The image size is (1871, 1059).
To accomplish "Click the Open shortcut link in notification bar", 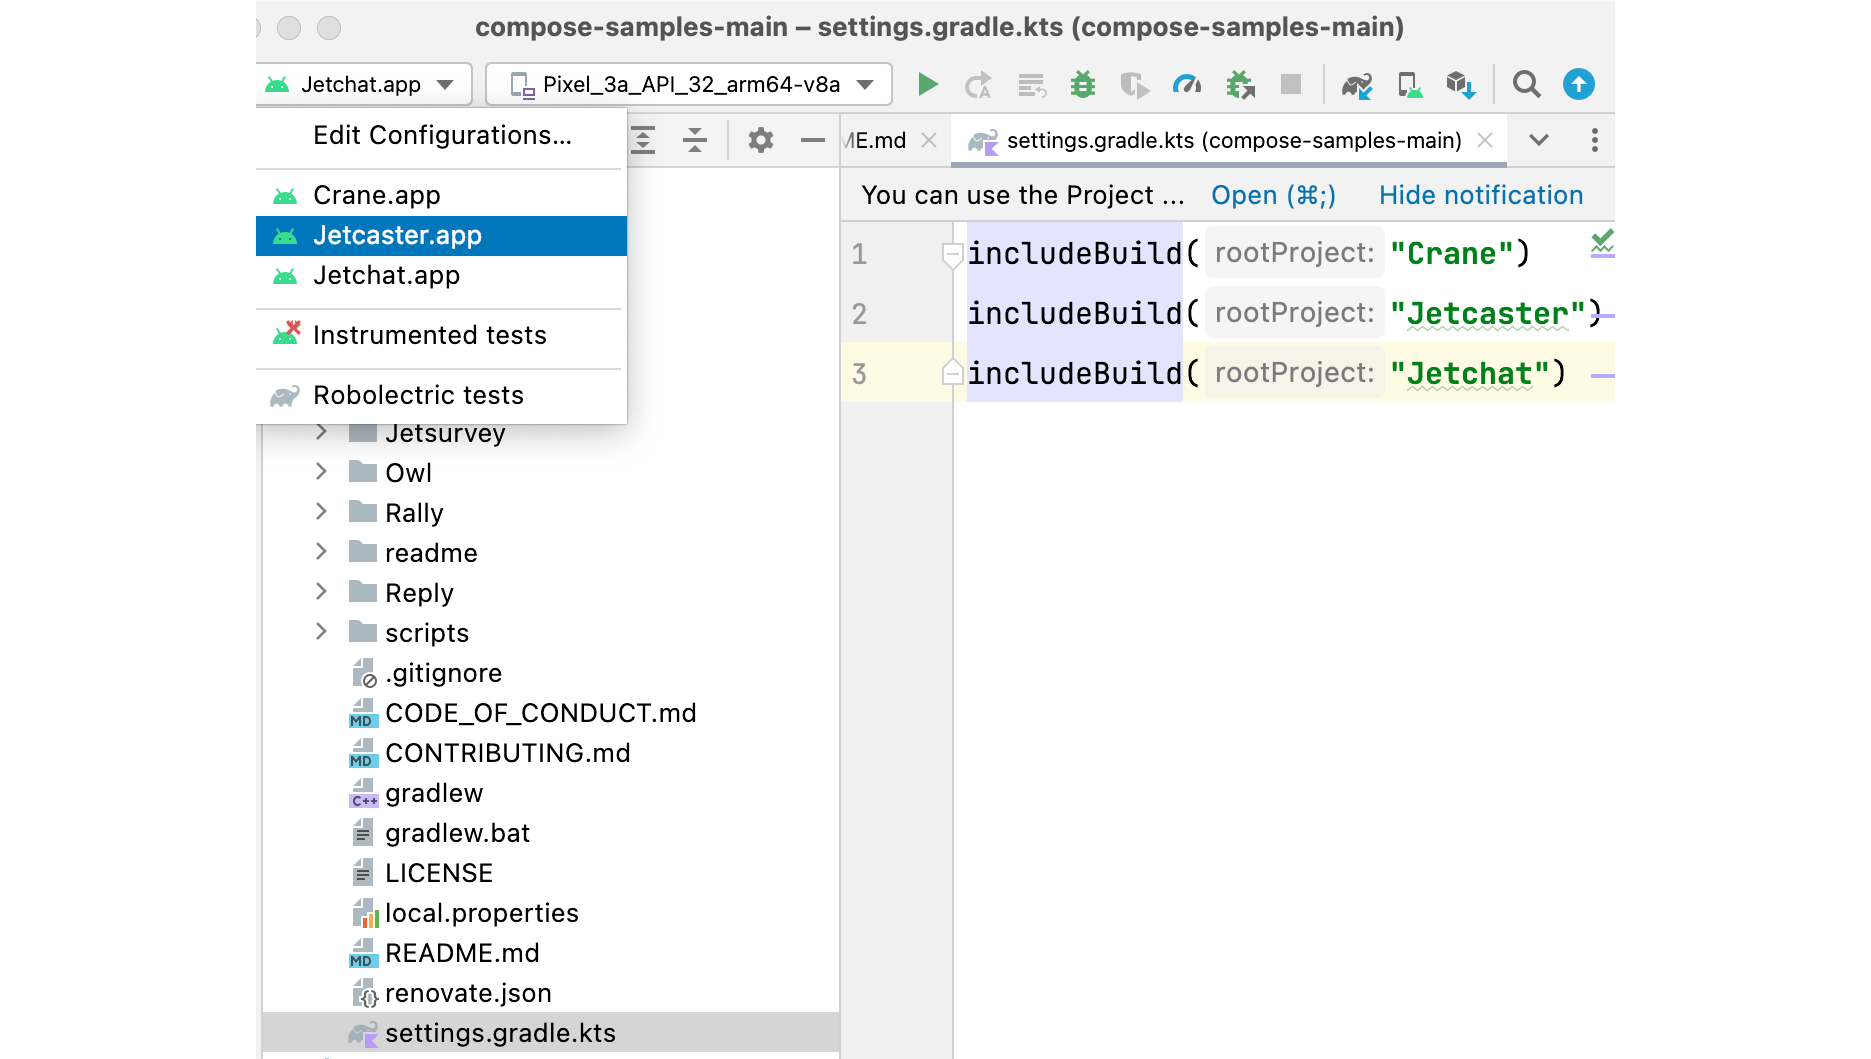I will coord(1272,195).
